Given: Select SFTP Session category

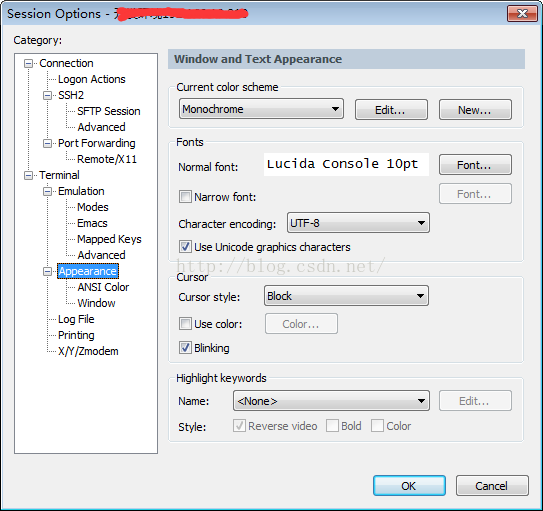Looking at the screenshot, I should point(109,111).
